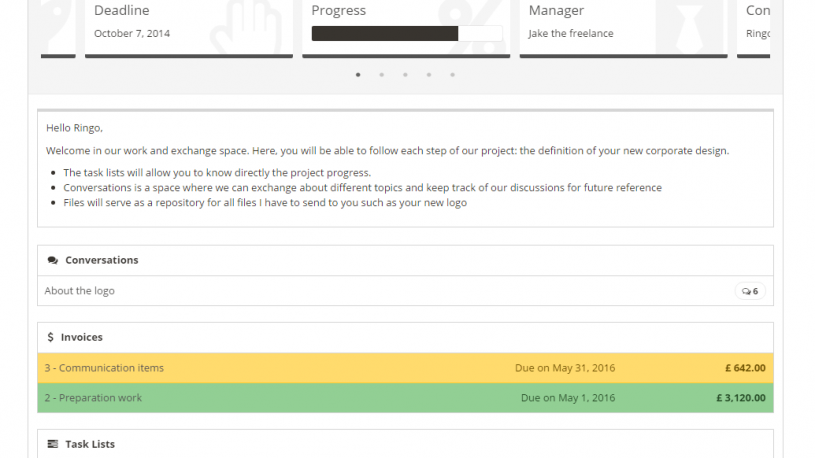Click the list icon beside Task Lists
Viewport: 815px width, 458px height.
tap(52, 443)
